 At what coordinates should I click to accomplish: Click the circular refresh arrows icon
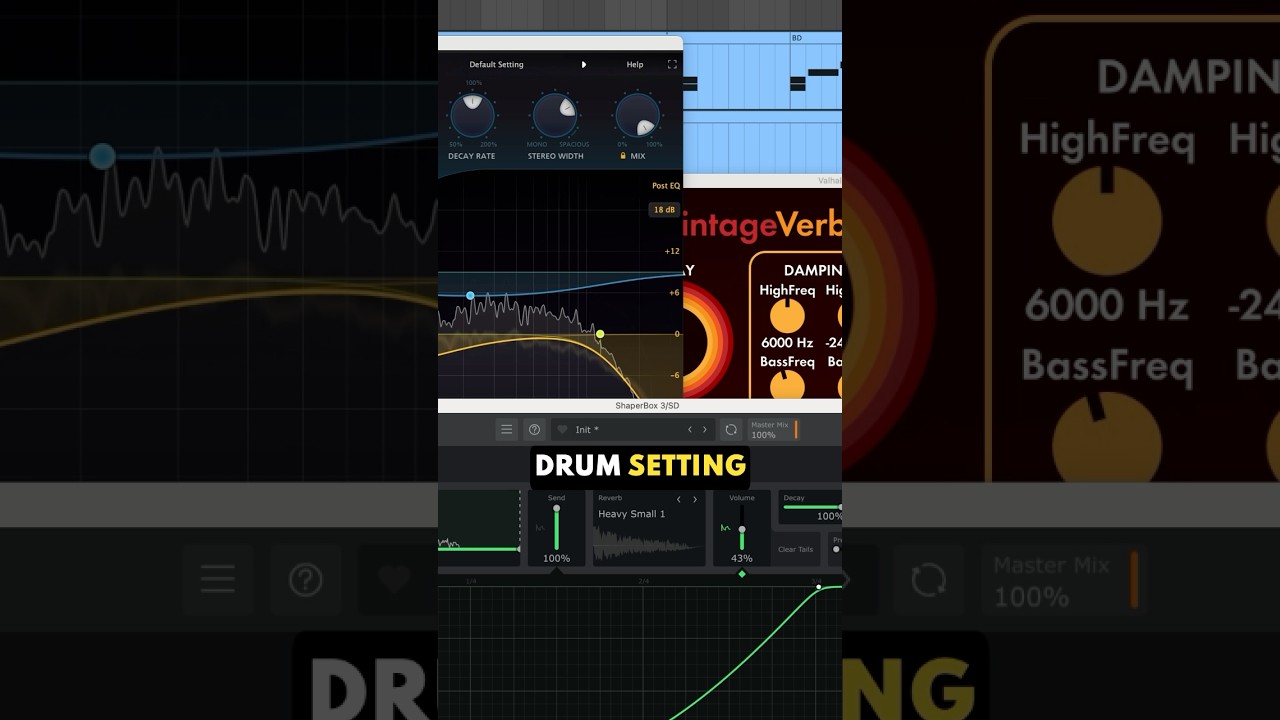731,430
